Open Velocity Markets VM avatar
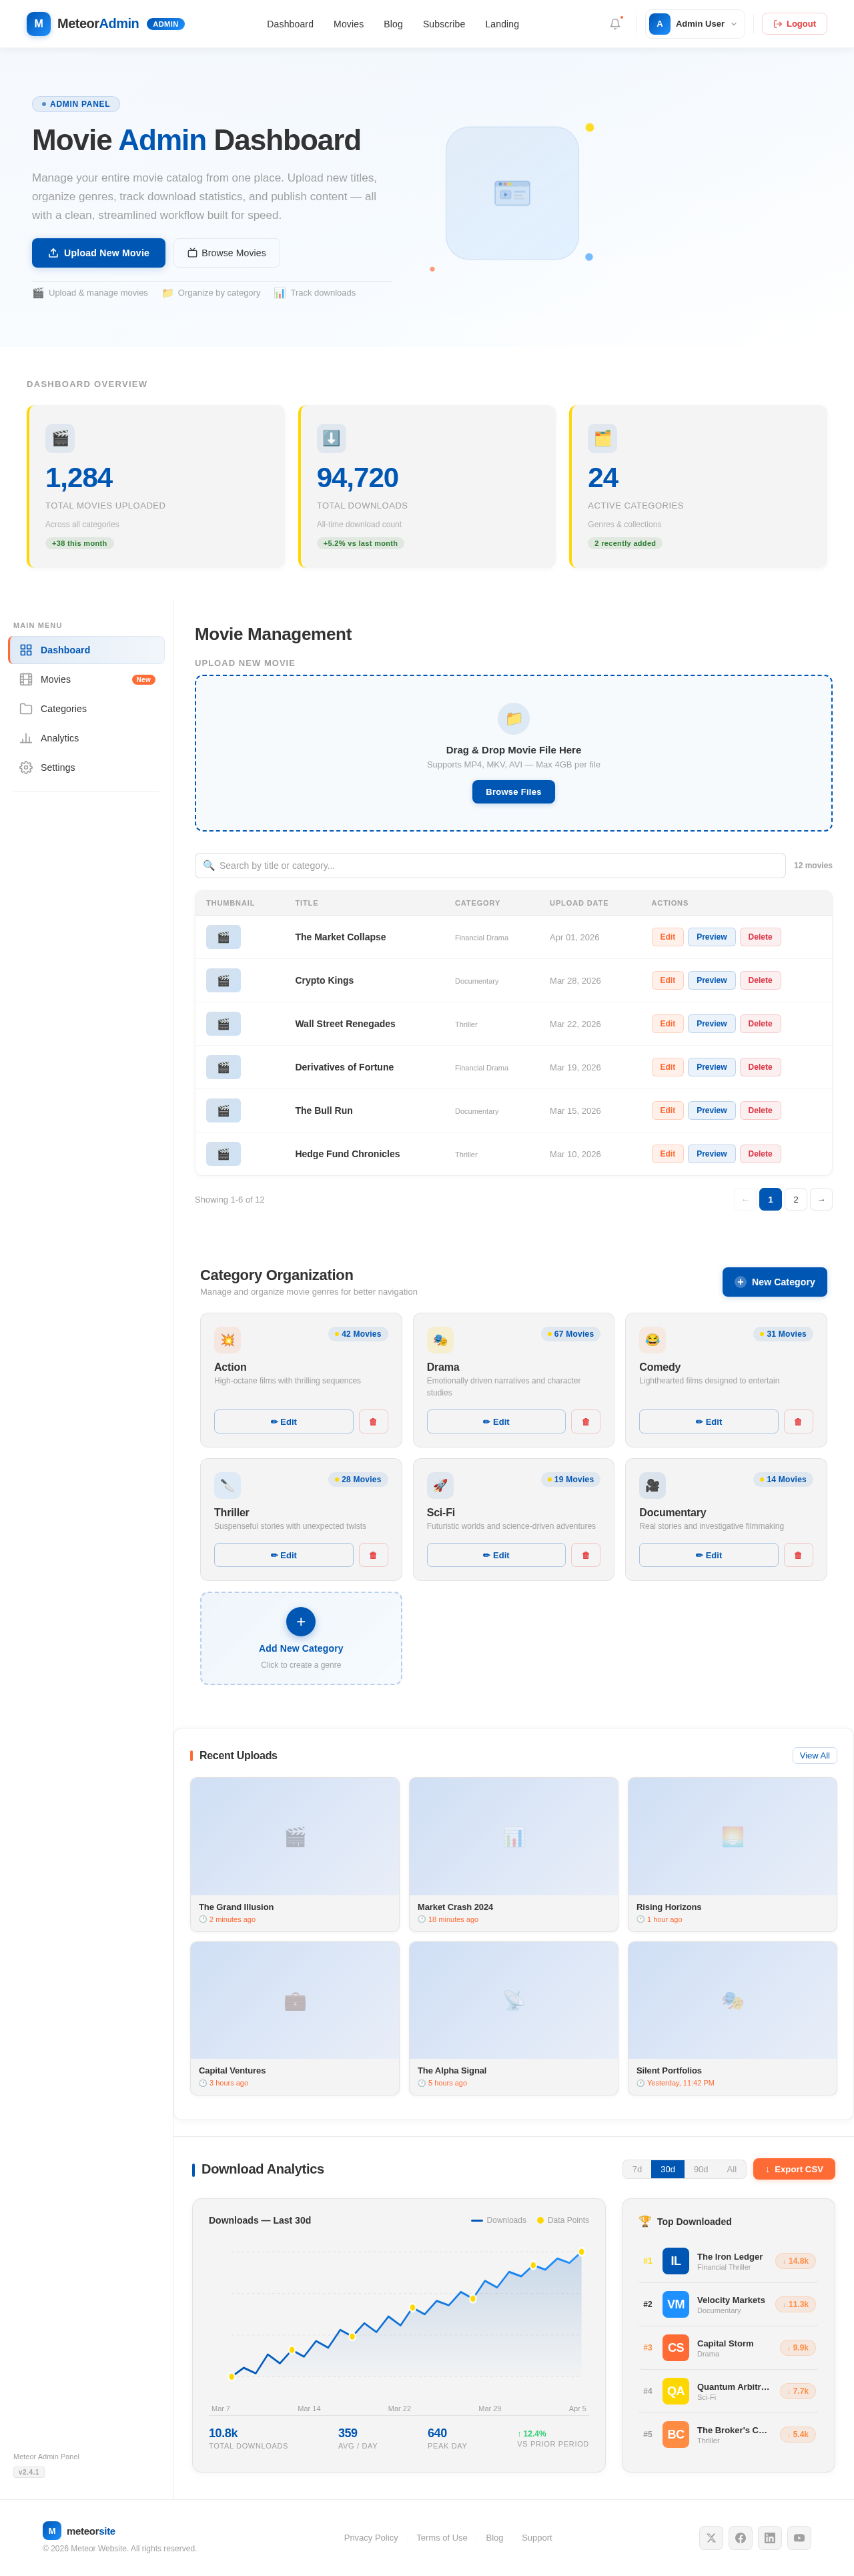 tap(676, 2305)
